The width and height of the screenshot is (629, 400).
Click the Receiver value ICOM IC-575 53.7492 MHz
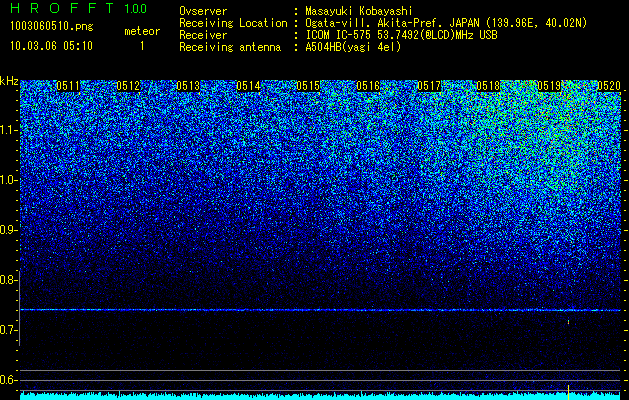(402, 35)
